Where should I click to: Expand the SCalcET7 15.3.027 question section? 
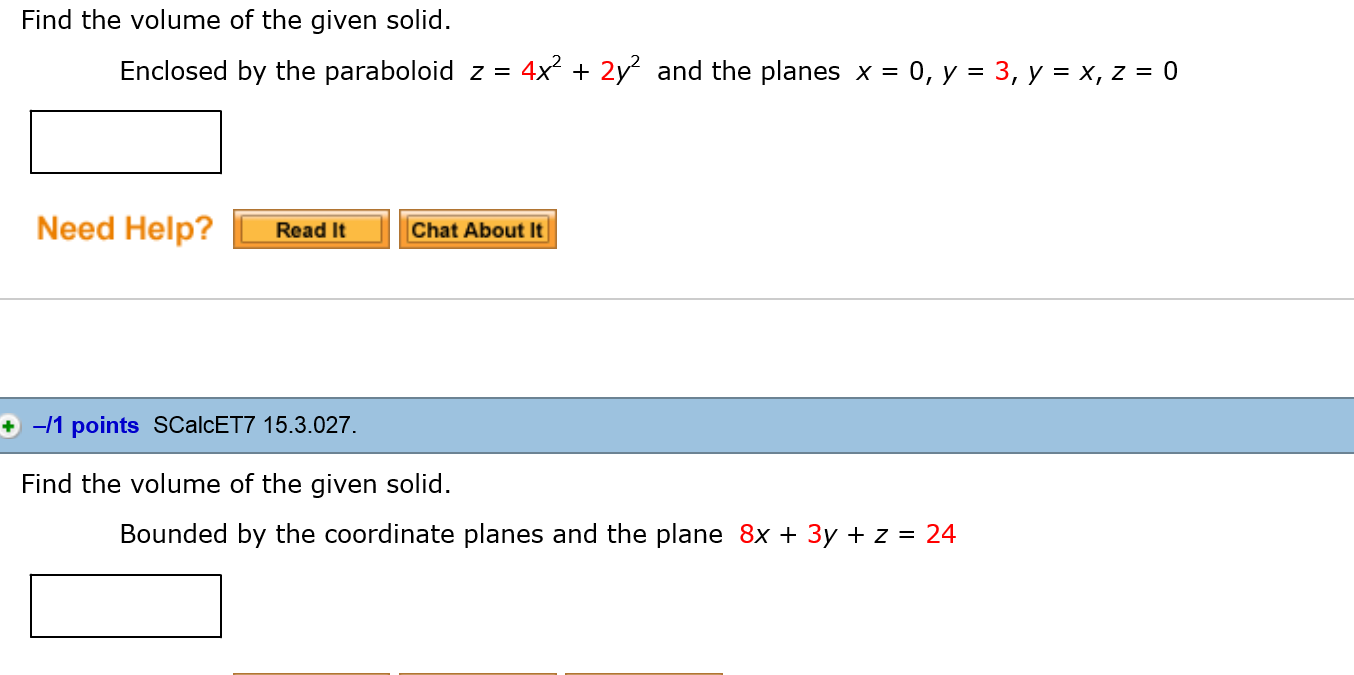pos(10,425)
